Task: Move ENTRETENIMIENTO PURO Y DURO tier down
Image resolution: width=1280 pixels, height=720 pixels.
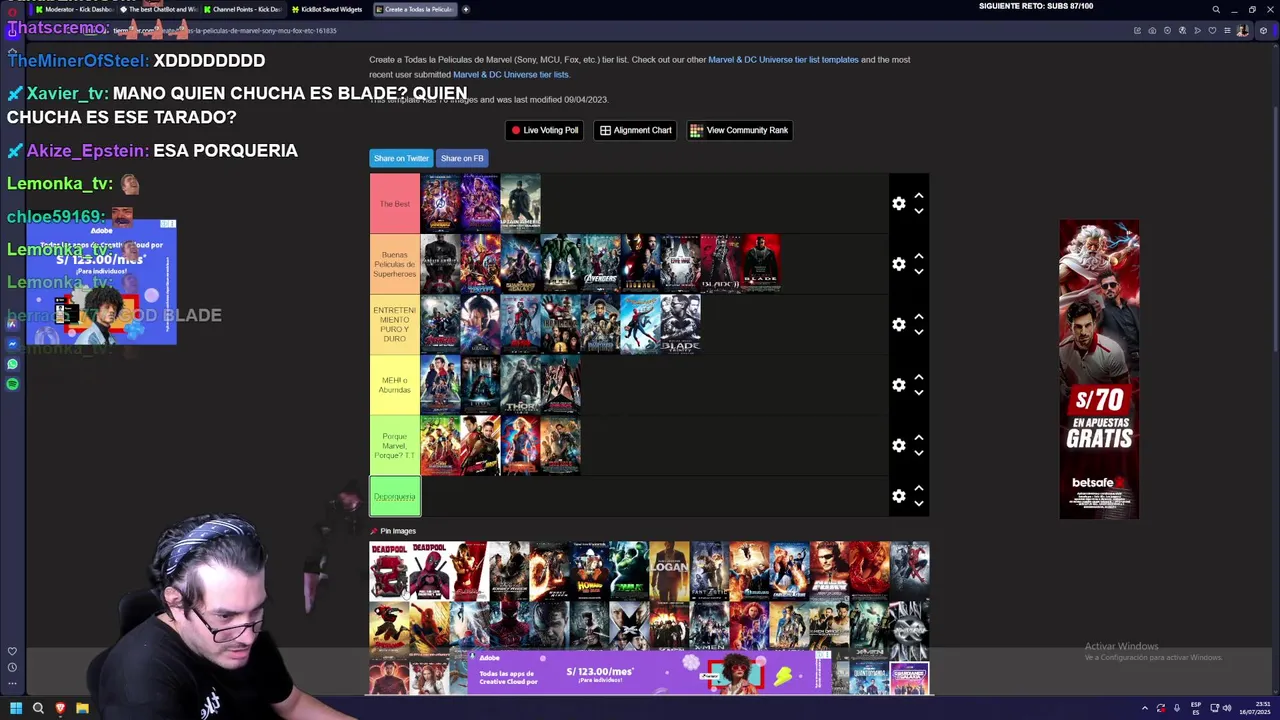Action: [x=918, y=332]
